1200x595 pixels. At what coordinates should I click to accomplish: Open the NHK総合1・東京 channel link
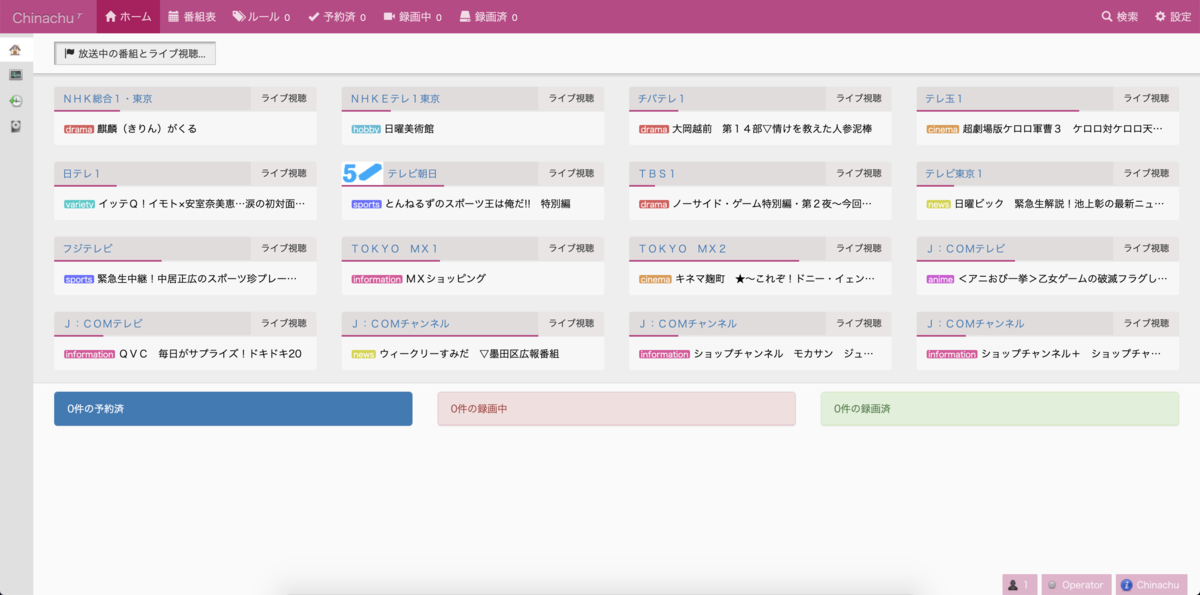[x=108, y=99]
